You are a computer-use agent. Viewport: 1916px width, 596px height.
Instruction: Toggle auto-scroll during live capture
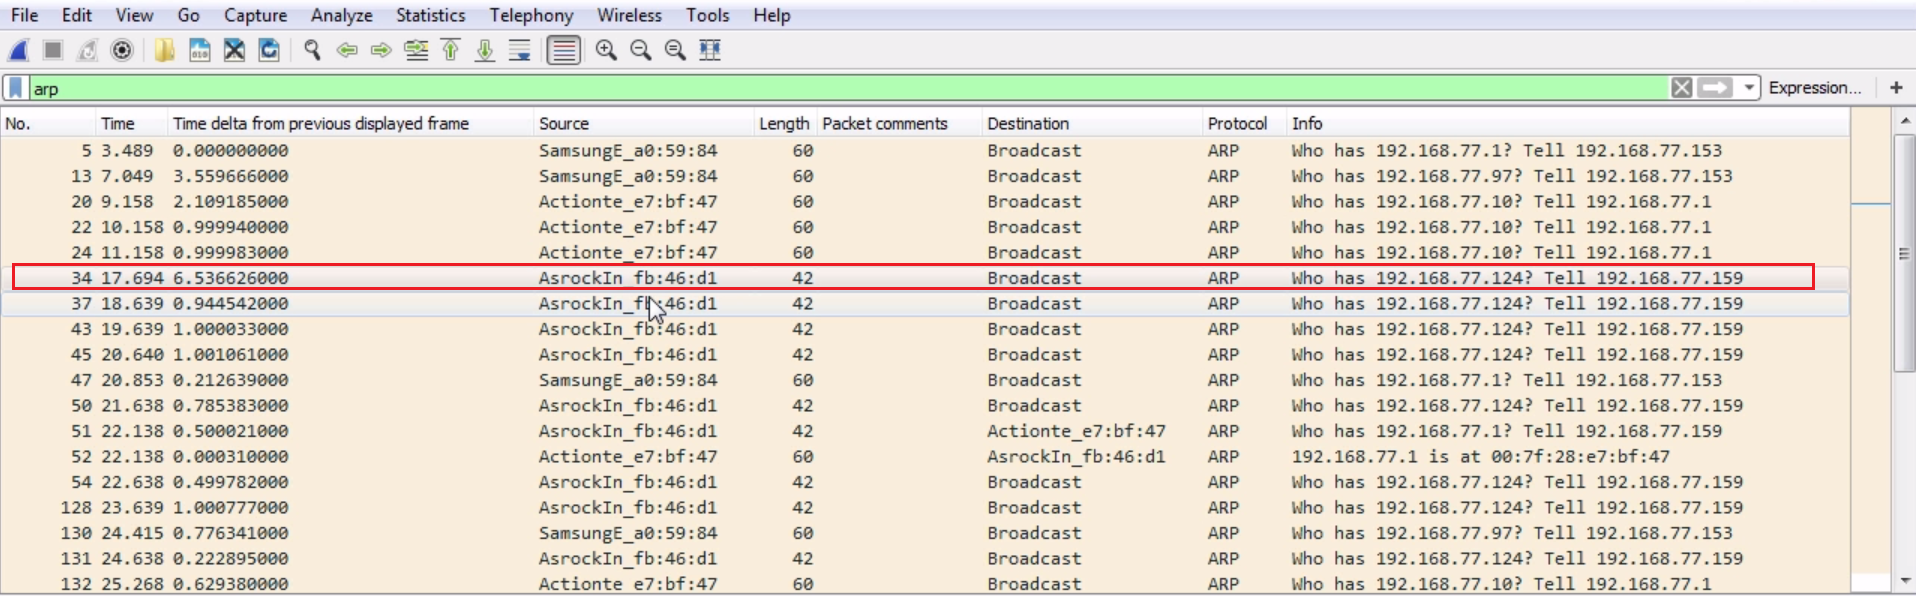pyautogui.click(x=520, y=50)
